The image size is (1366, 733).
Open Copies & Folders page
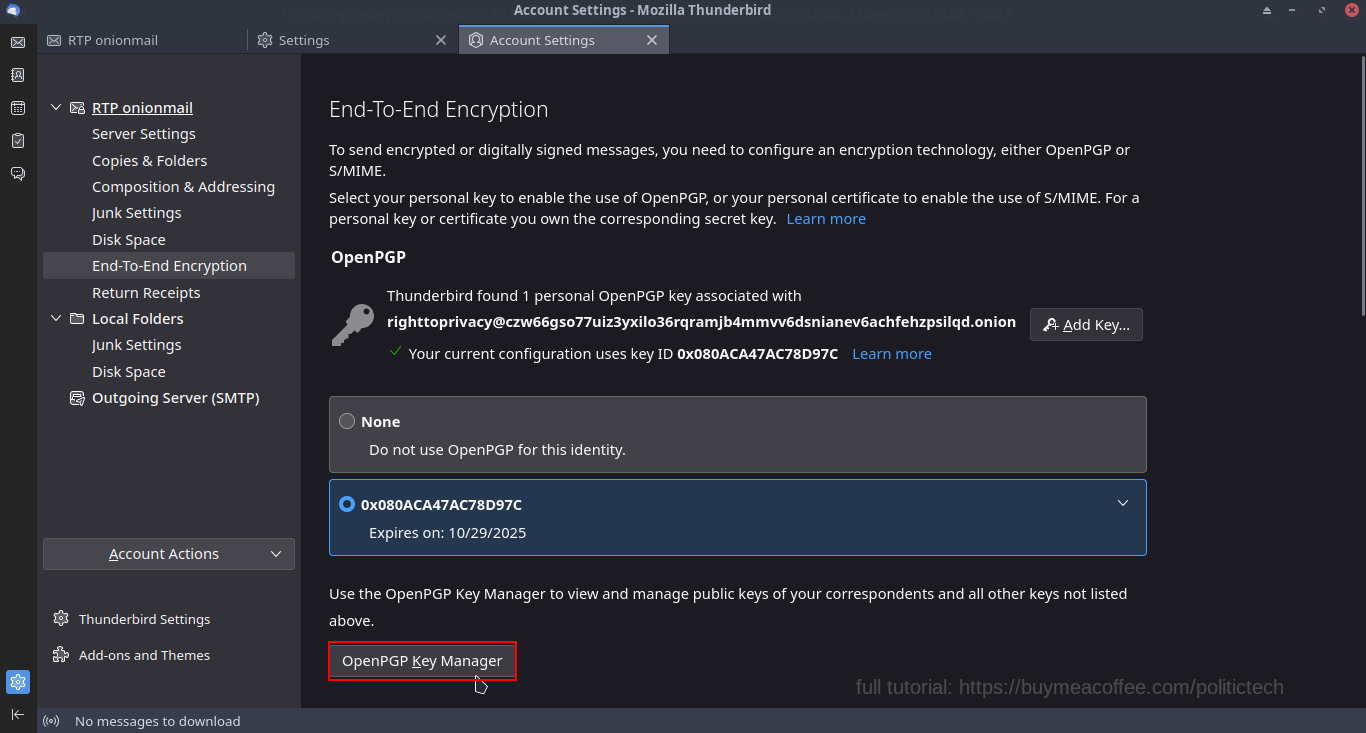click(150, 161)
